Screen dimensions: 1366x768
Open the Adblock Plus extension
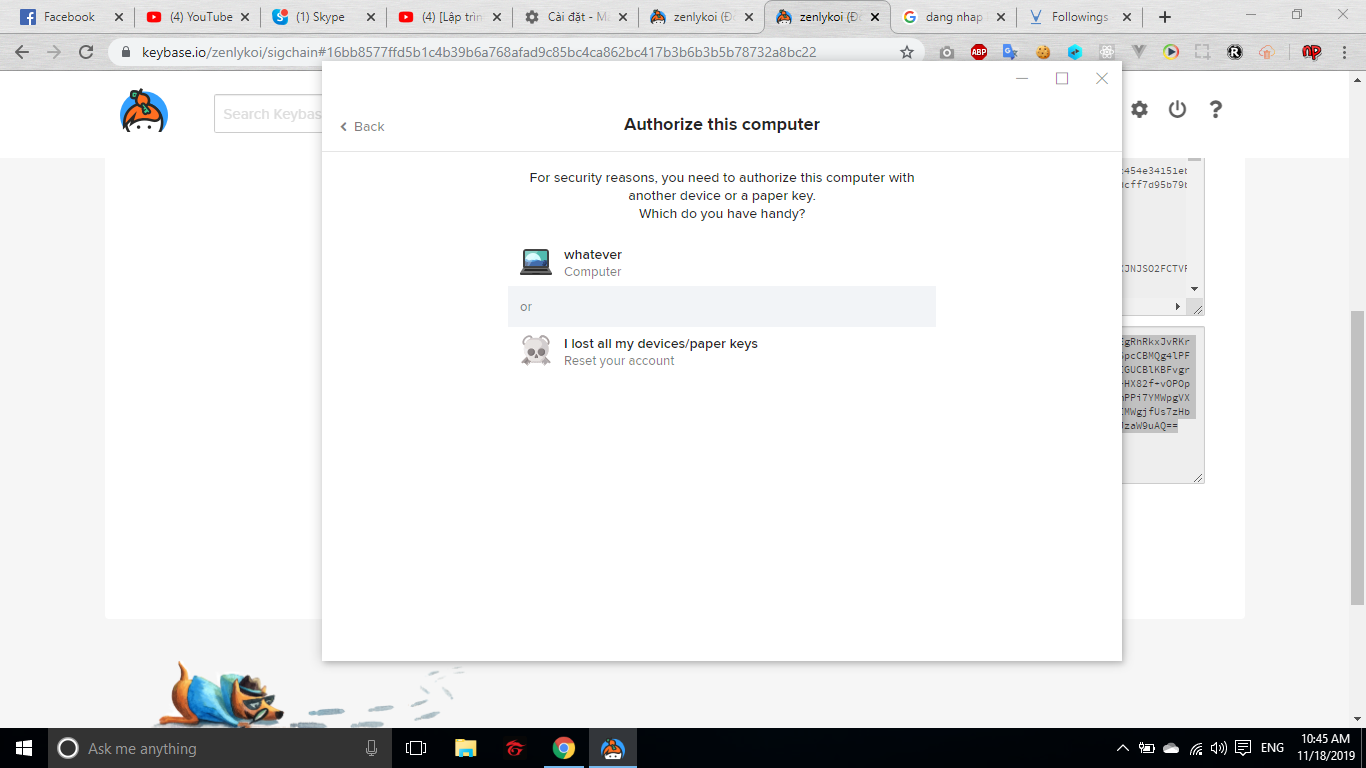tap(978, 52)
